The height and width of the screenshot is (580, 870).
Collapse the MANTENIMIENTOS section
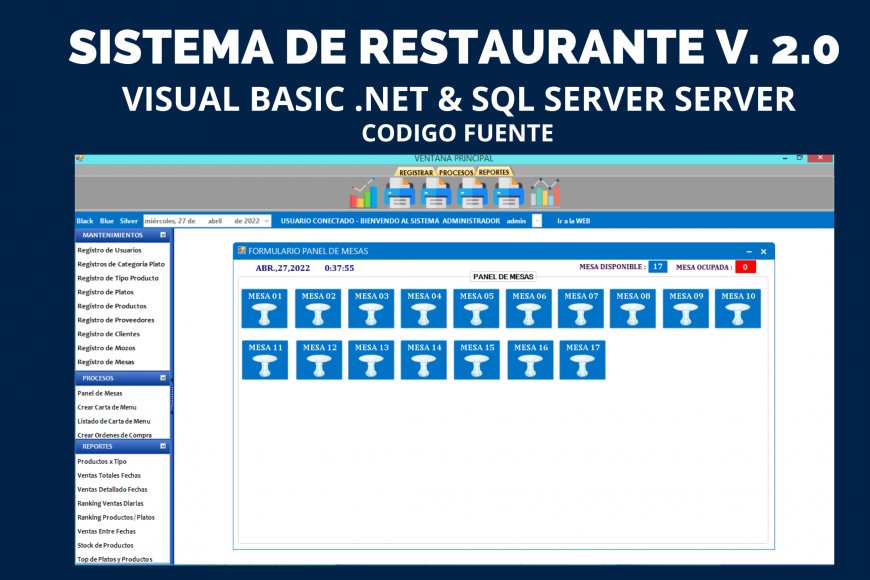(x=163, y=234)
